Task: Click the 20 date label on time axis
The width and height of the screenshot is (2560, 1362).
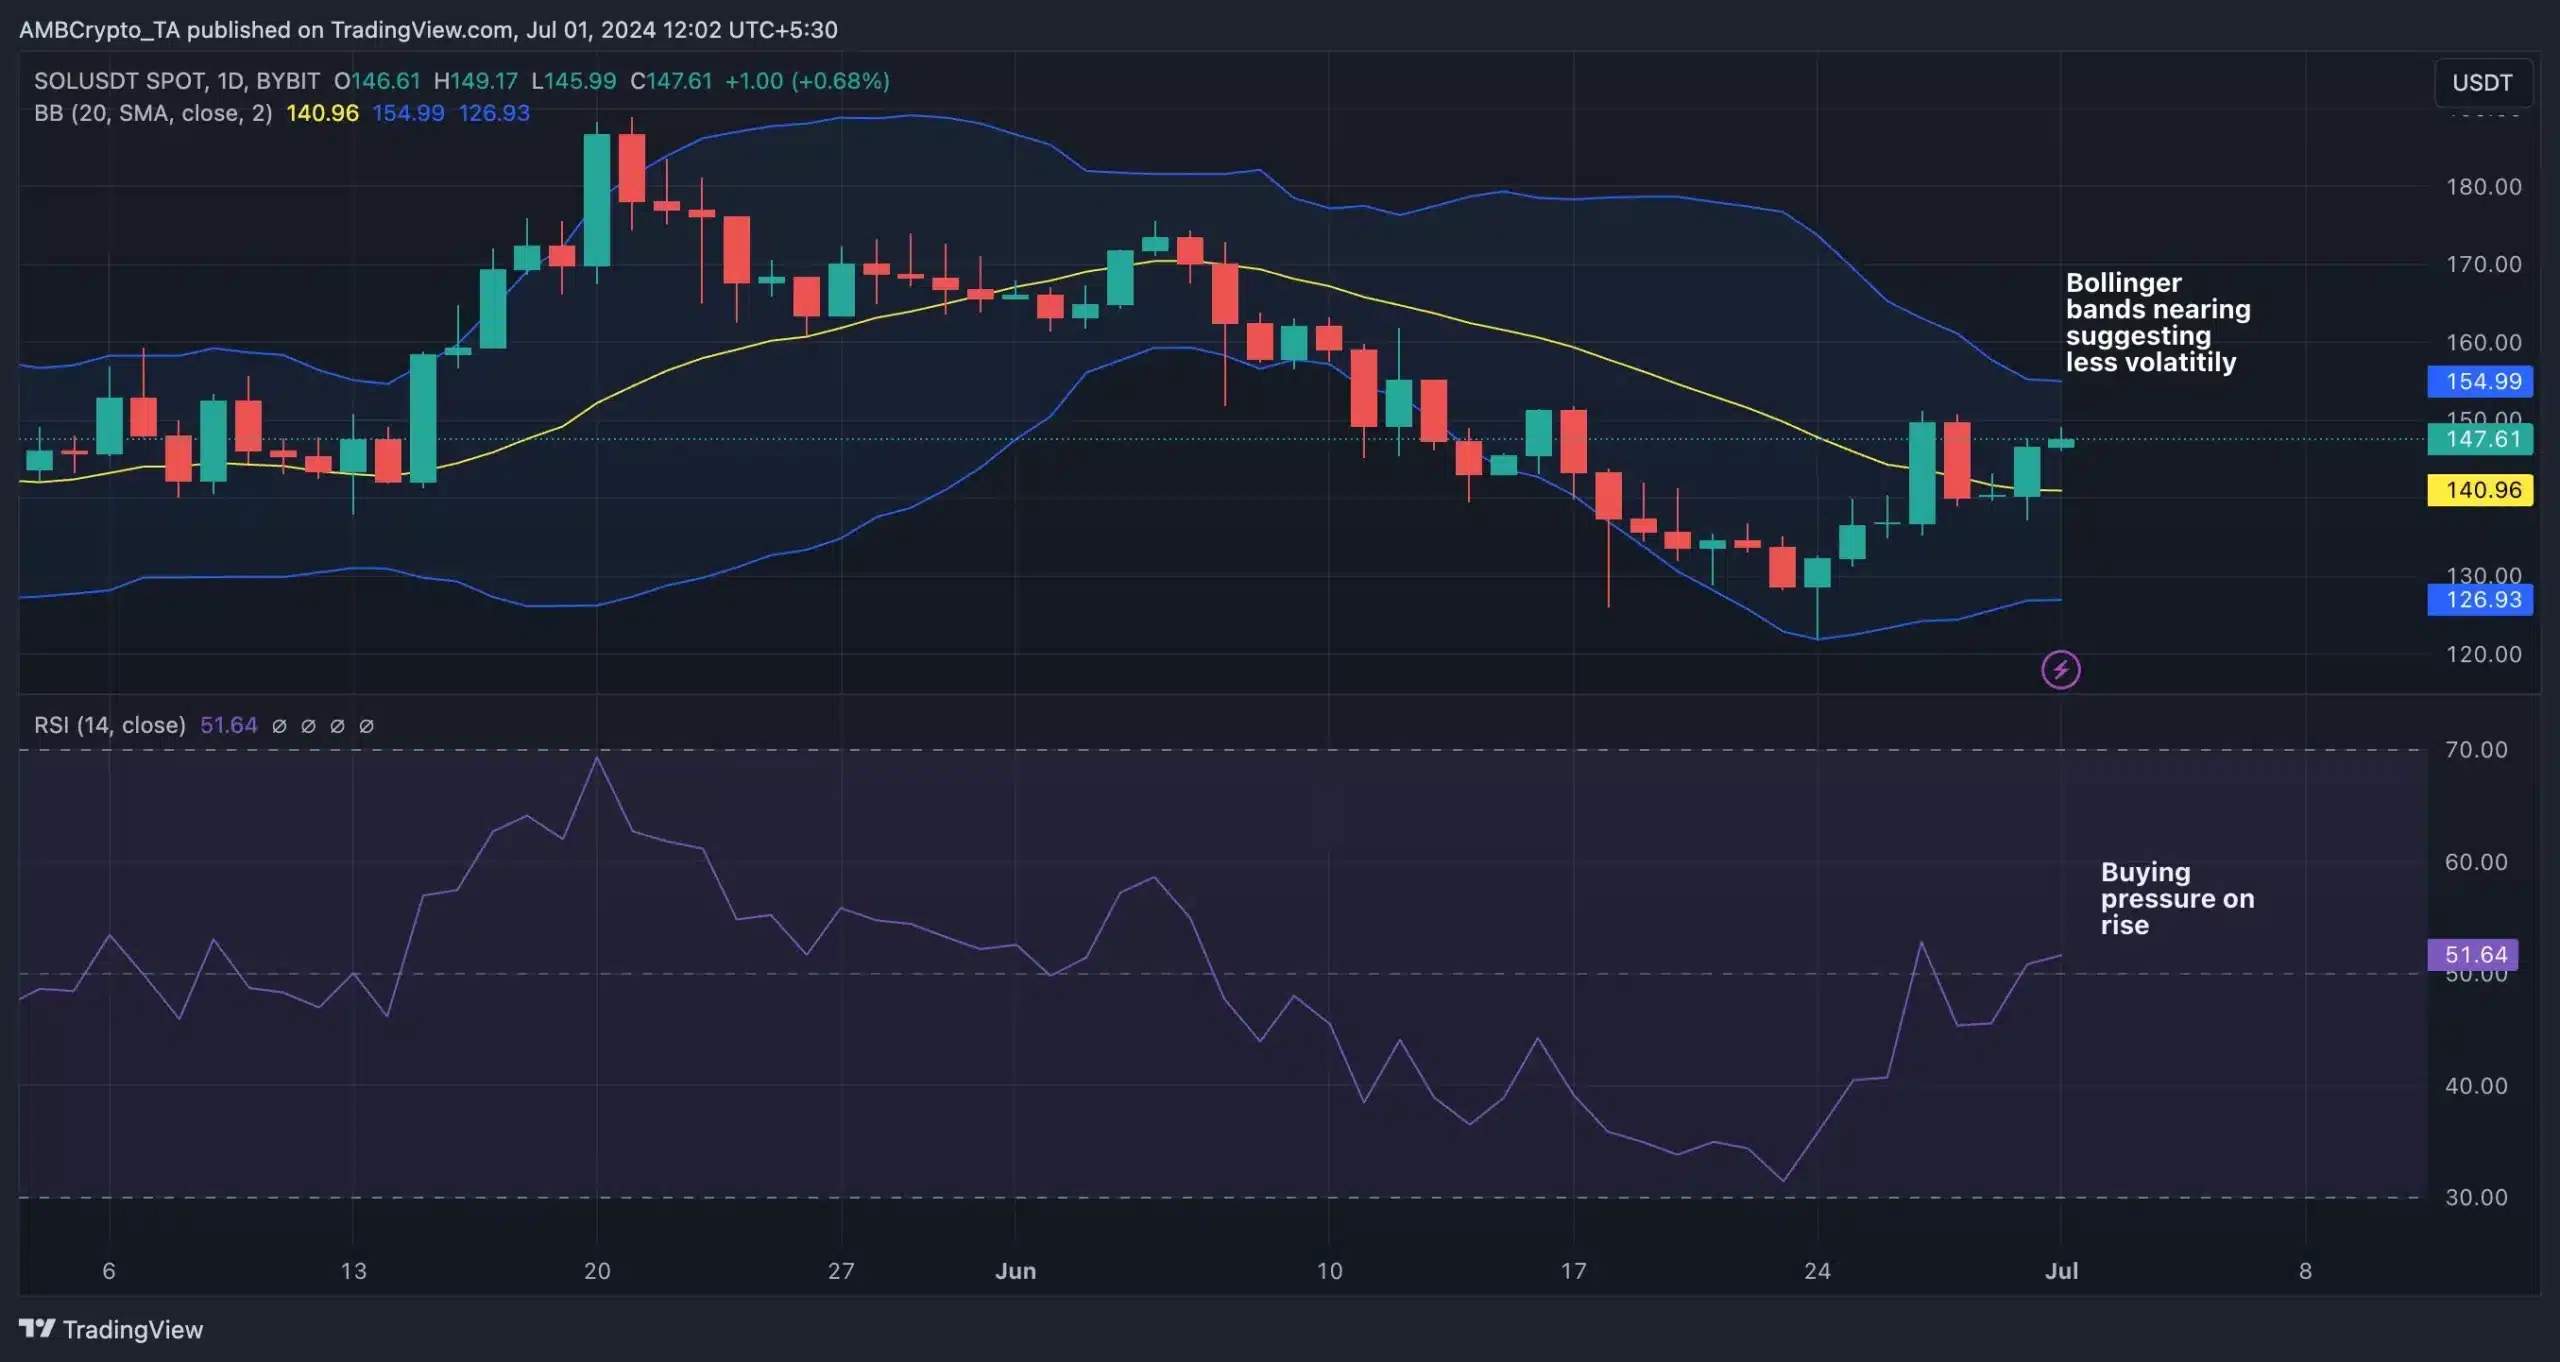Action: 597,1271
